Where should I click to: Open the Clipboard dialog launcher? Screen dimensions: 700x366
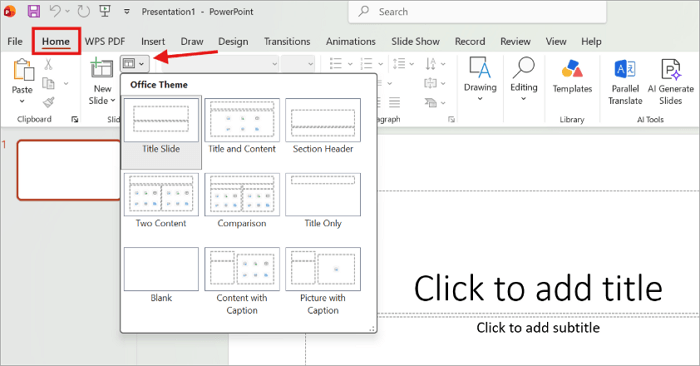tap(75, 119)
